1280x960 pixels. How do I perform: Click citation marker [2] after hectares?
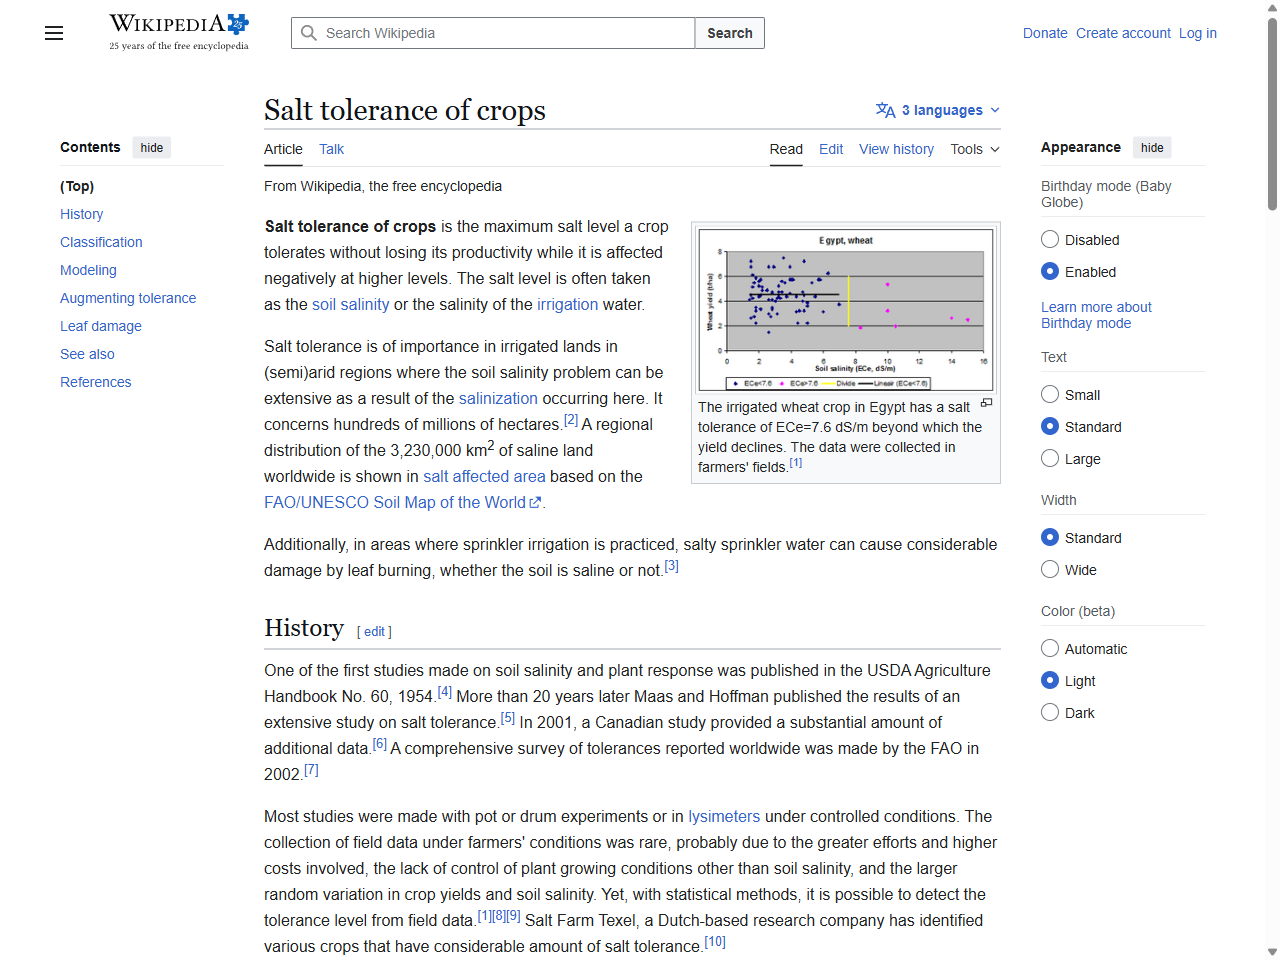pyautogui.click(x=570, y=417)
